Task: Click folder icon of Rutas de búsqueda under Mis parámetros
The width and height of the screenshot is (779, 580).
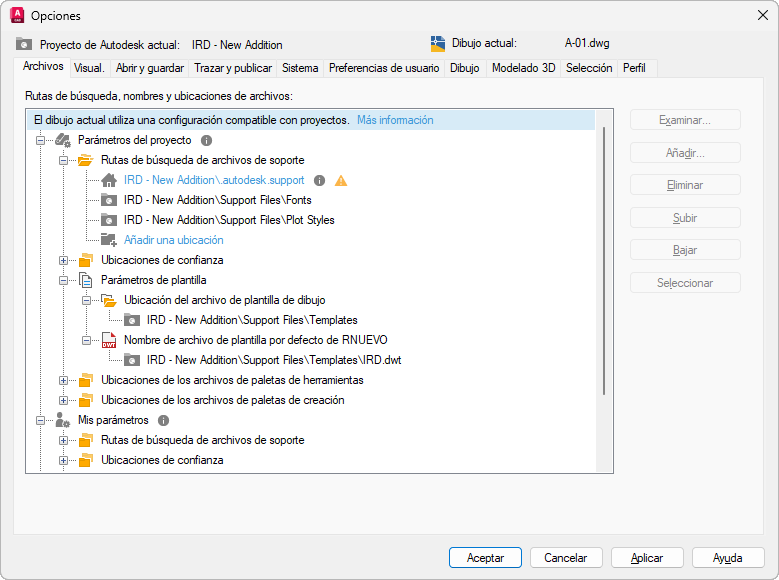Action: point(85,440)
